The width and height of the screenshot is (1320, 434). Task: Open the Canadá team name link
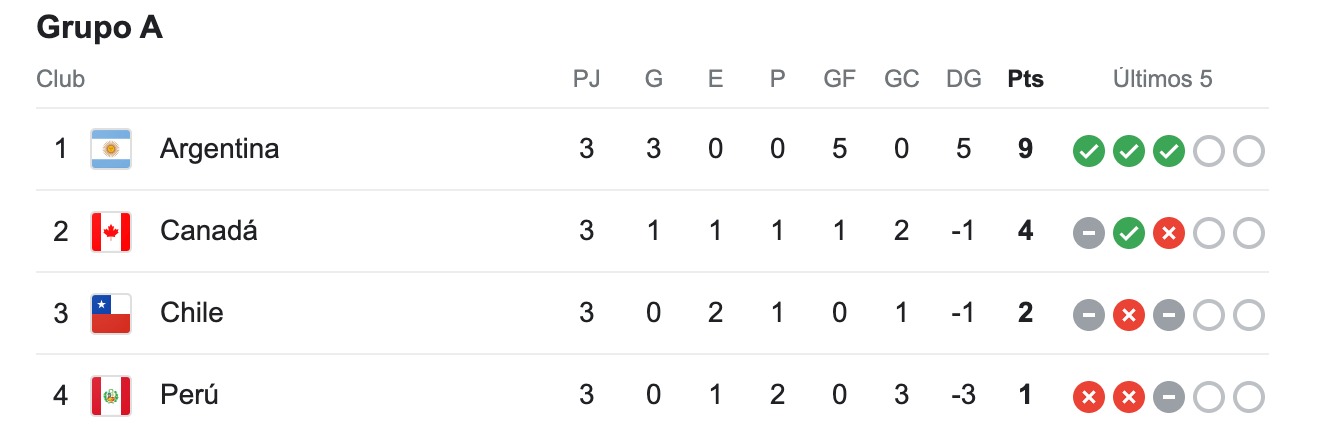click(209, 231)
